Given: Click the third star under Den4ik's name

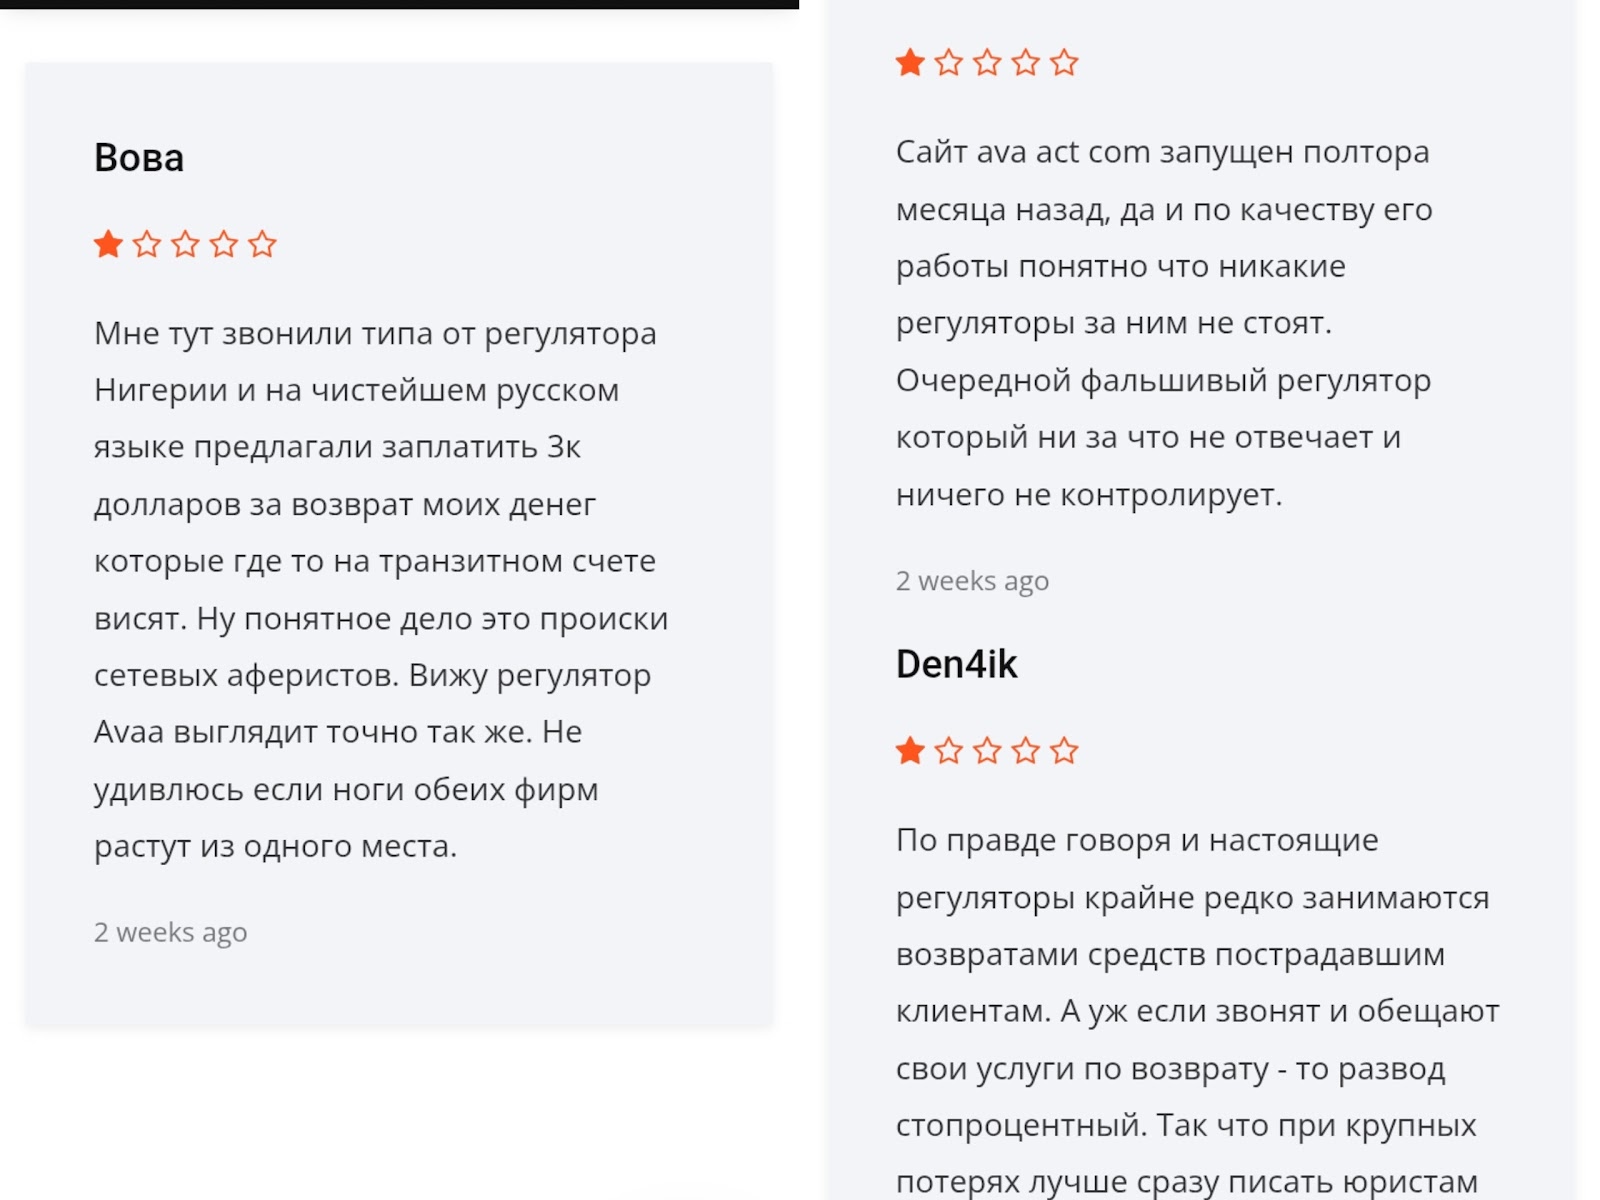Looking at the screenshot, I should click(987, 750).
